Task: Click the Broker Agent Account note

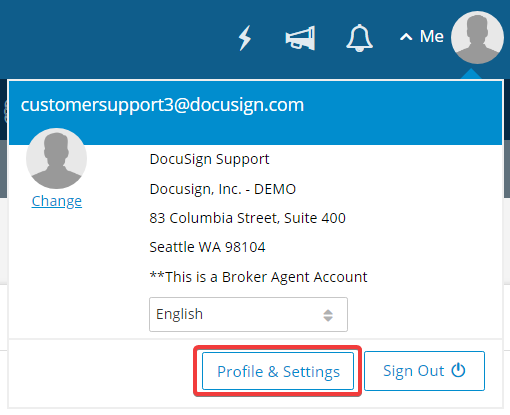Action: coord(258,277)
